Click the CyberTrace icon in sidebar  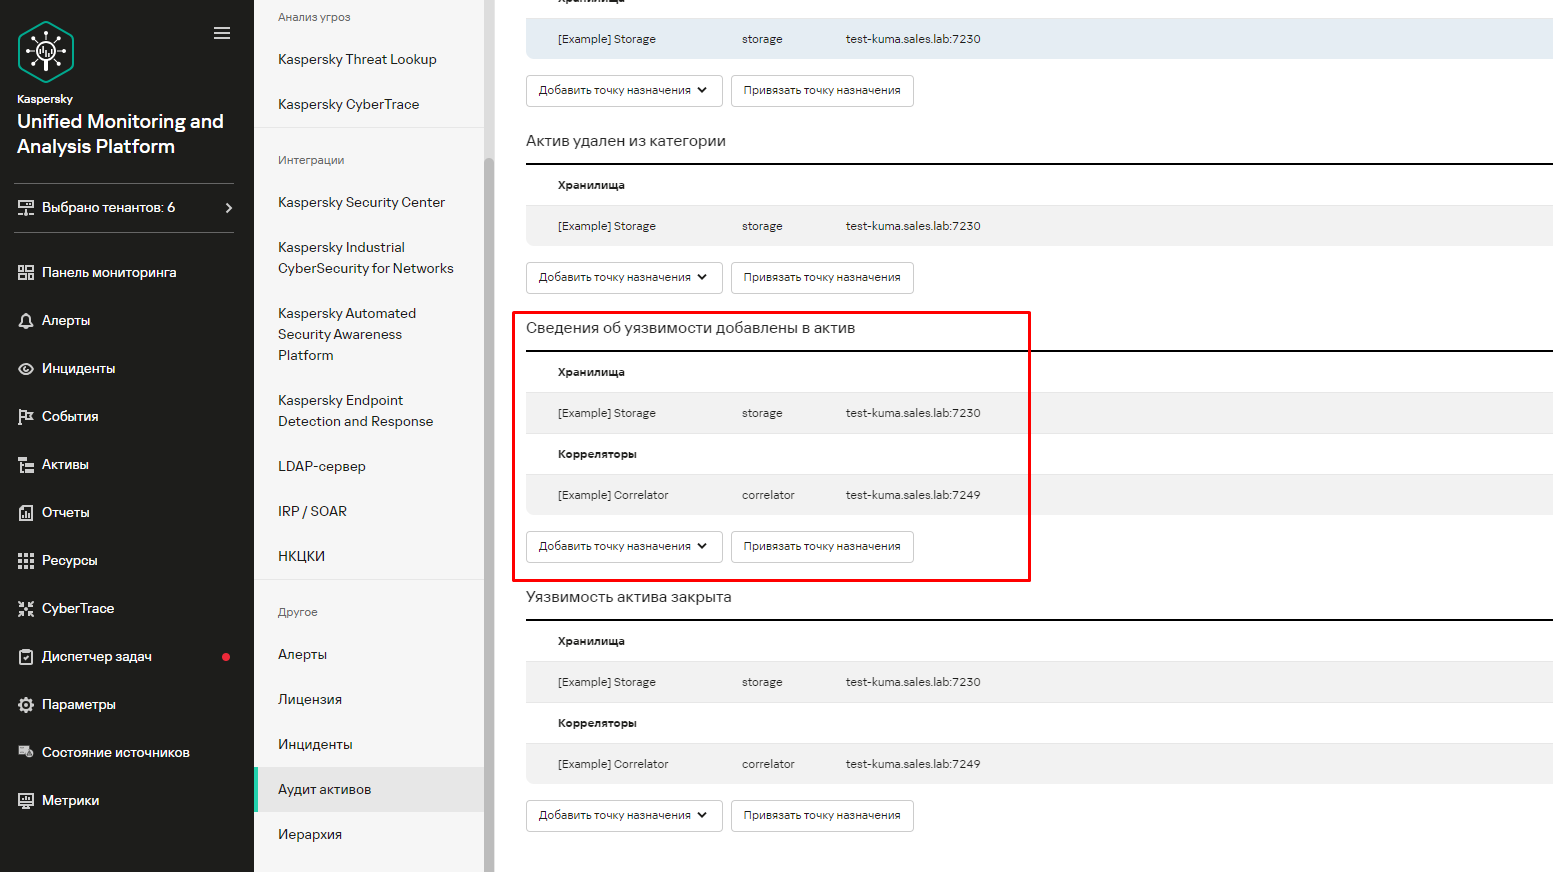pos(26,608)
